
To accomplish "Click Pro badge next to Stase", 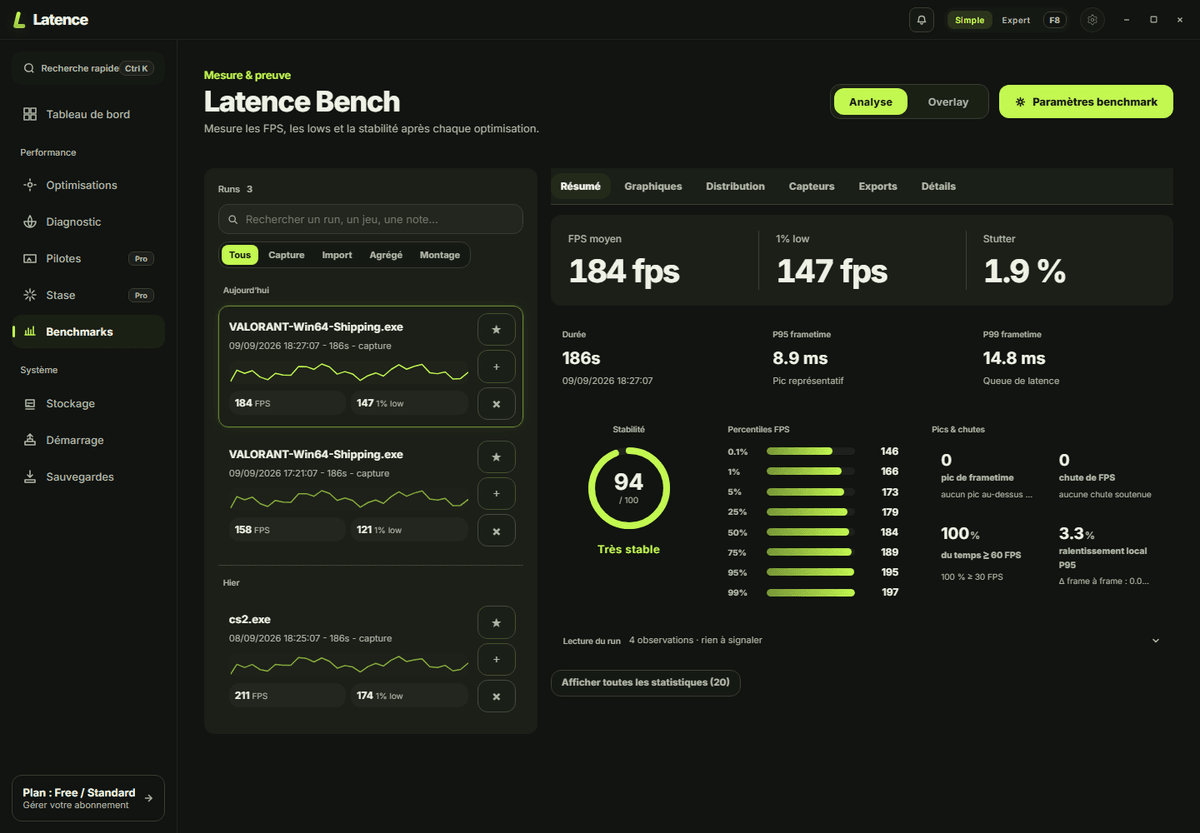I will point(141,295).
